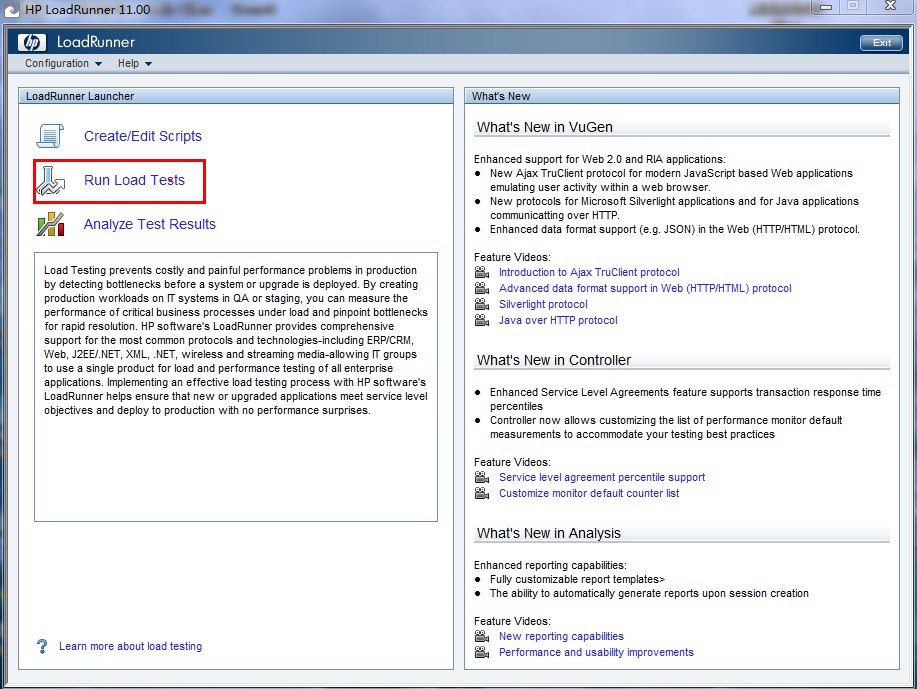This screenshot has width=917, height=689.
Task: Click the What's New in VuGen heading
Action: (x=544, y=127)
